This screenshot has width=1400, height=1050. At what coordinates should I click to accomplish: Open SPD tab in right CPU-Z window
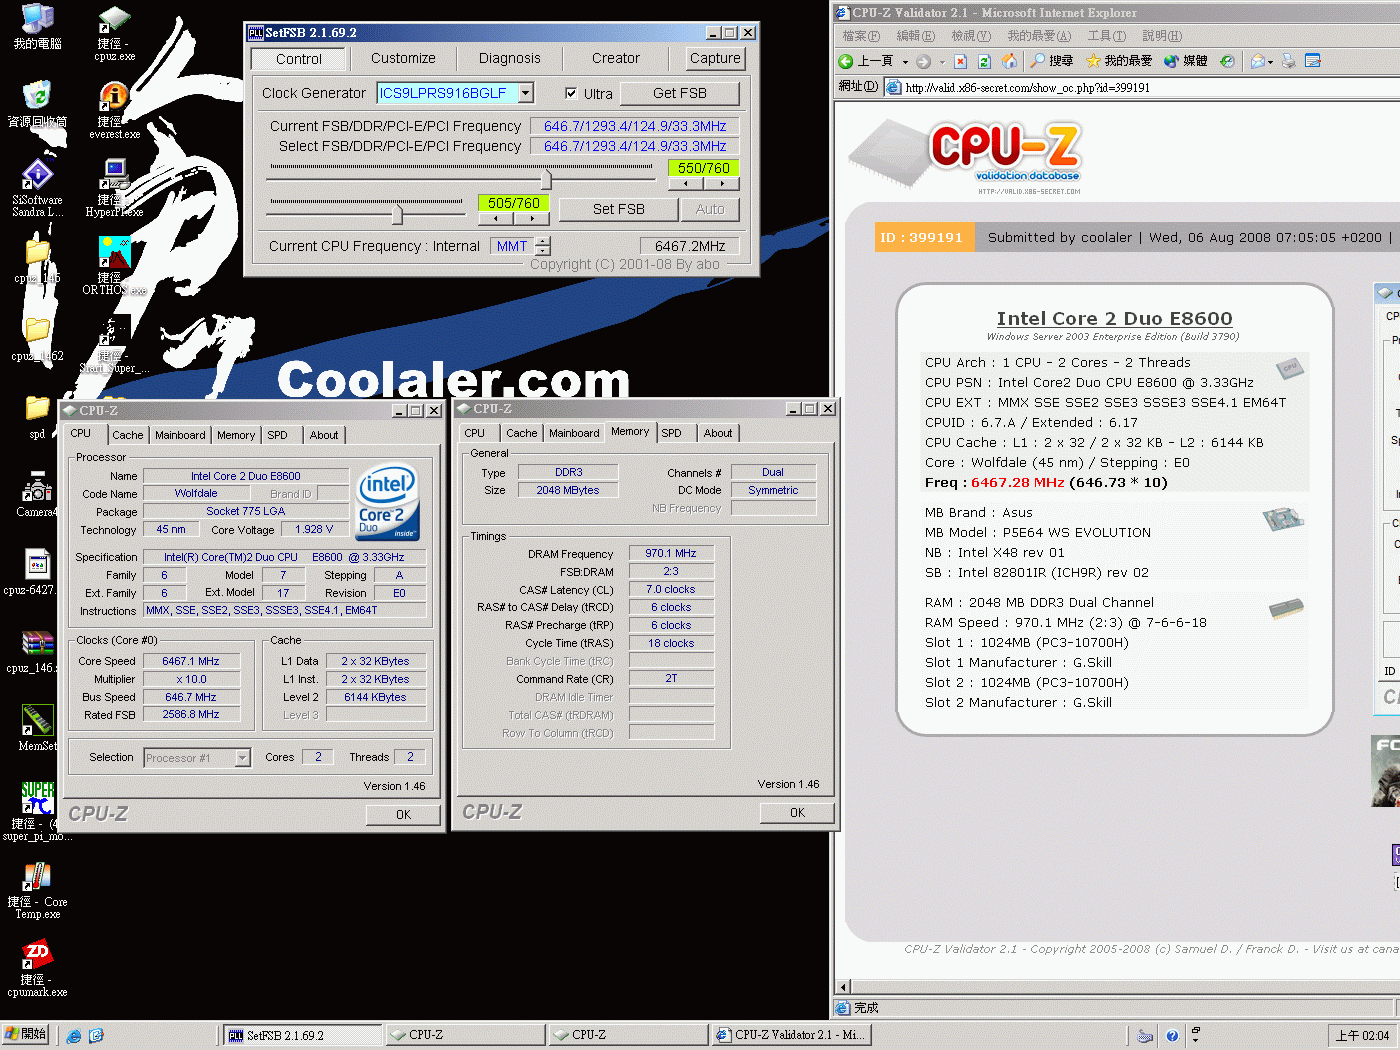click(x=671, y=433)
